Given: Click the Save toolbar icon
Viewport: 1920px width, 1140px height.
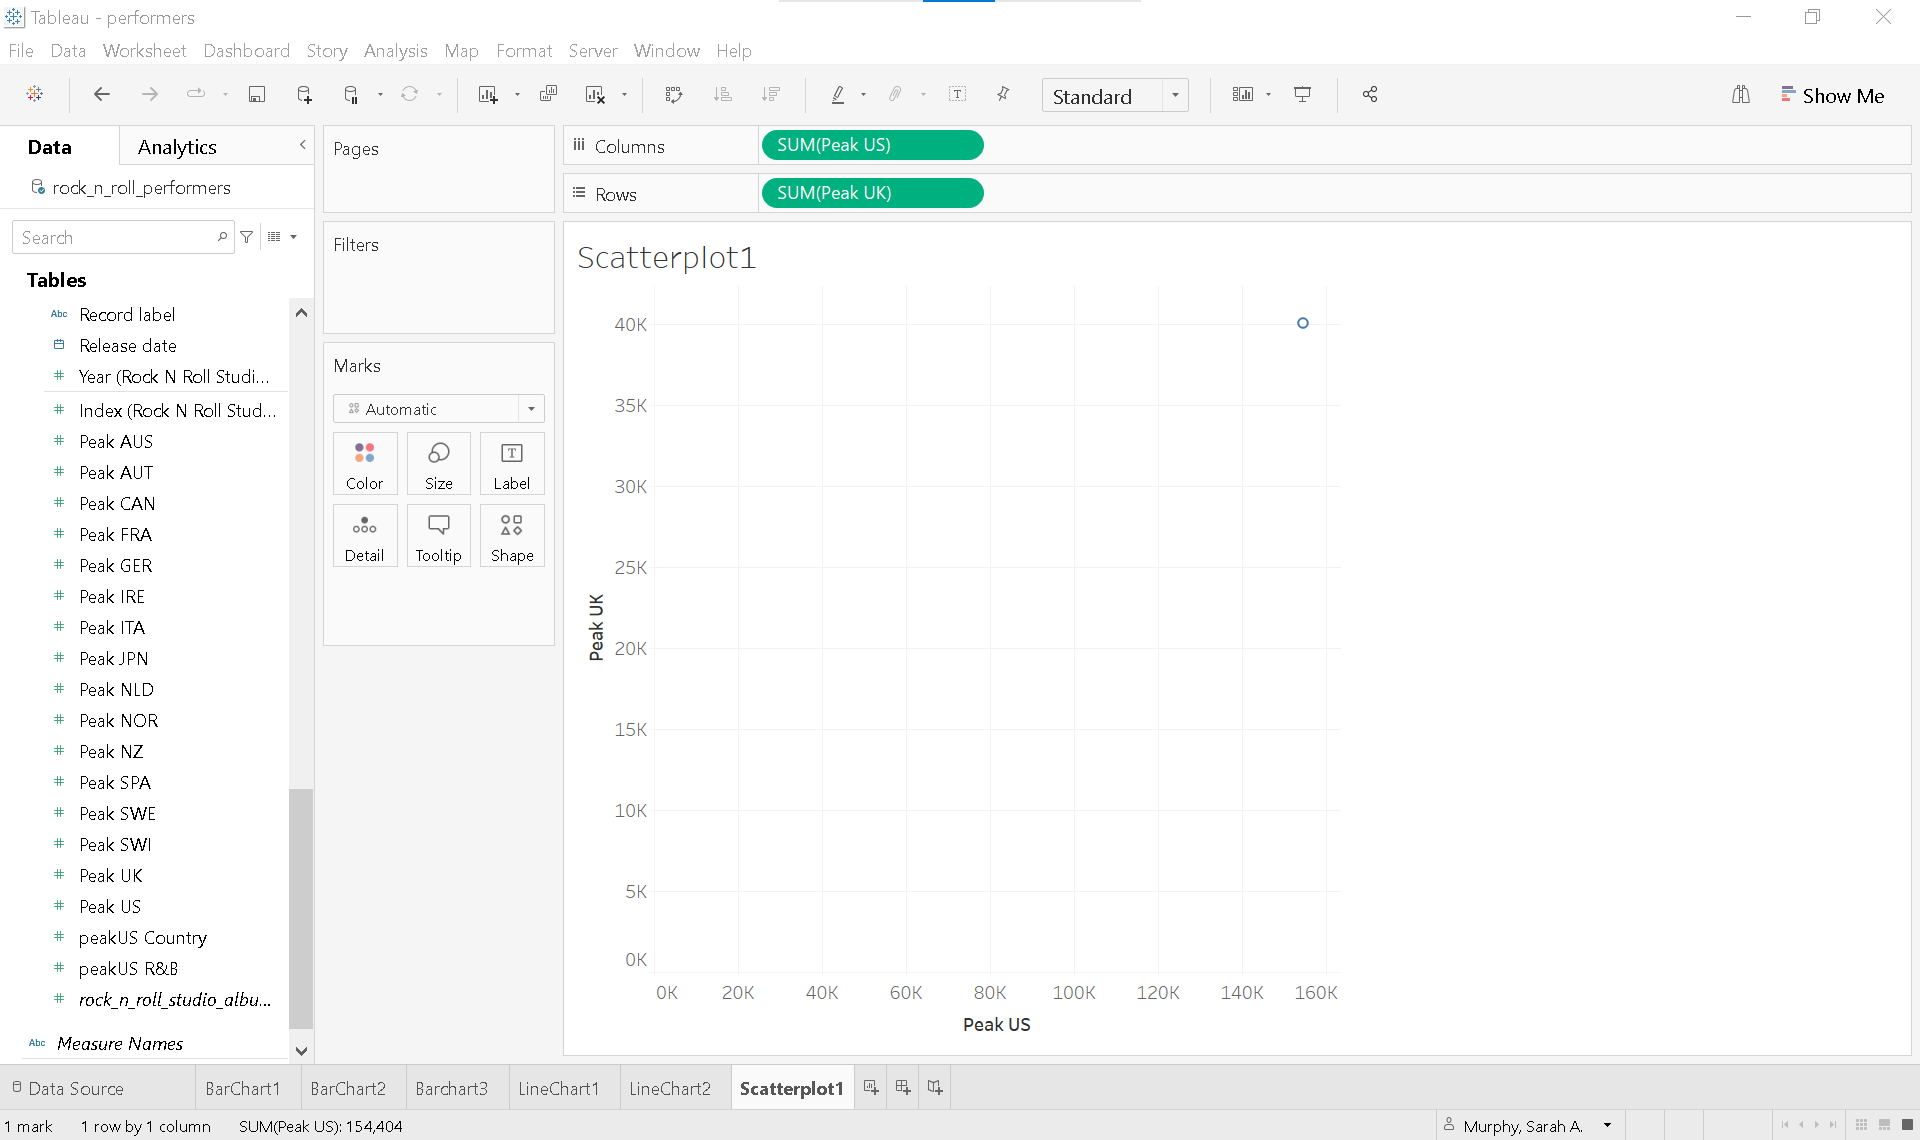Looking at the screenshot, I should coord(257,95).
